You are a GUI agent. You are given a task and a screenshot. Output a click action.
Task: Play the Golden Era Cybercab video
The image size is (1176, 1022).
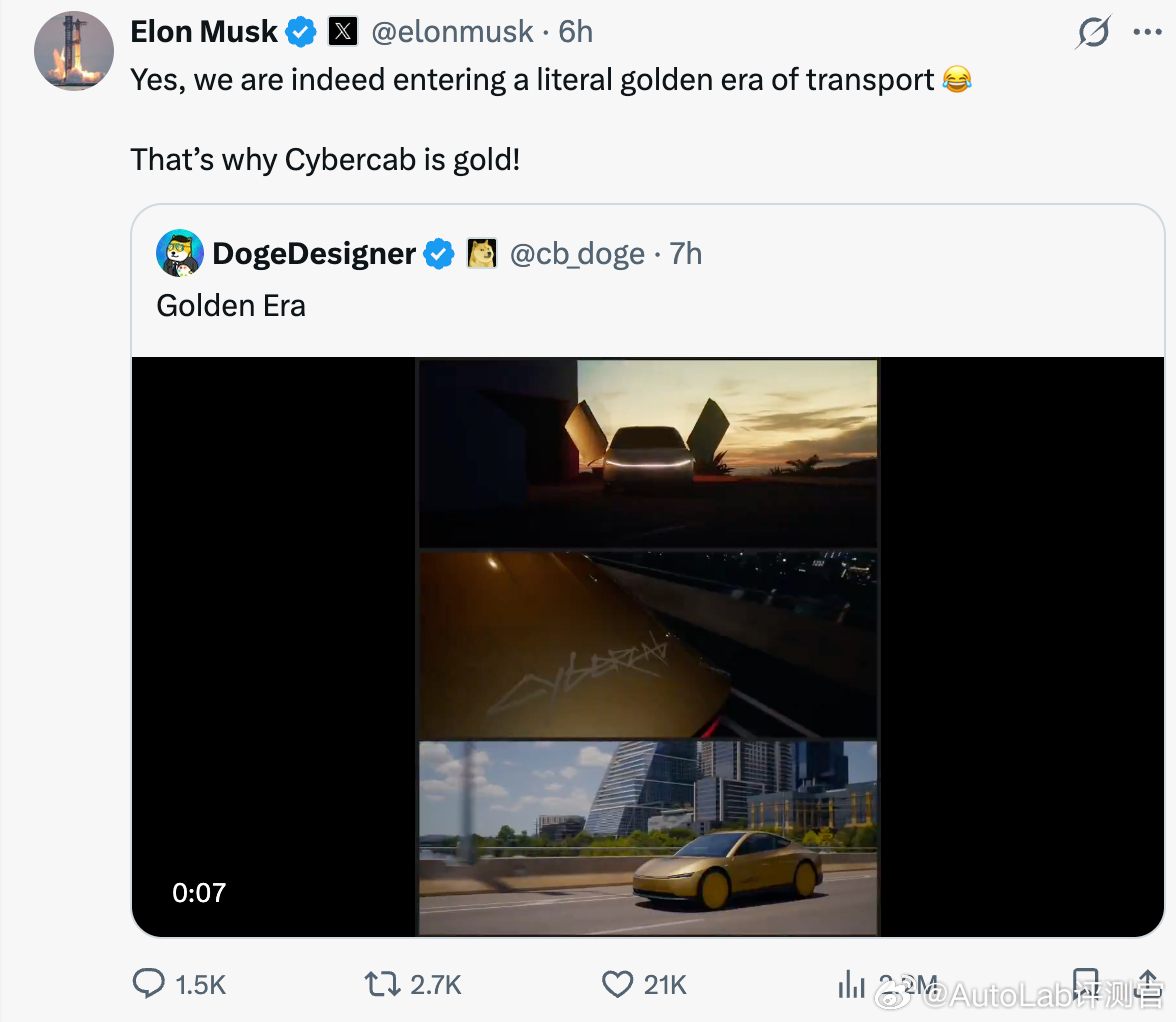pos(648,647)
